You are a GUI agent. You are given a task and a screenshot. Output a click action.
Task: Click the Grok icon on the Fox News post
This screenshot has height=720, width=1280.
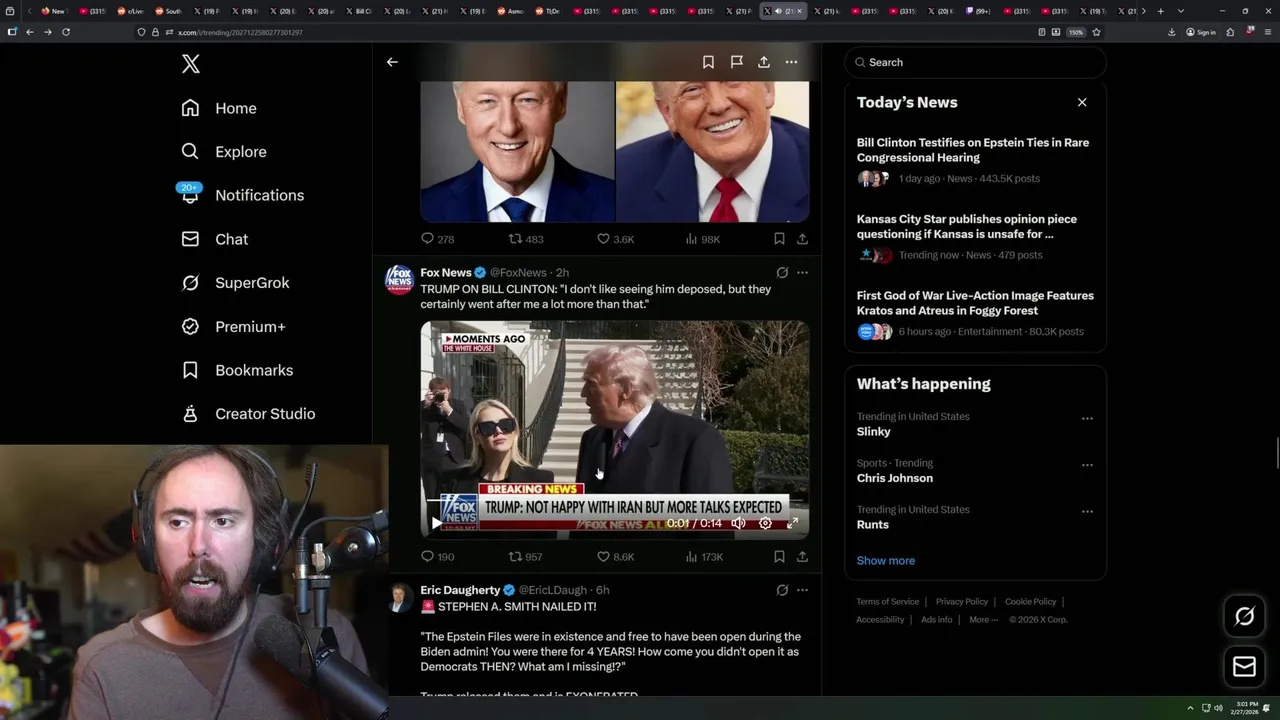click(782, 272)
